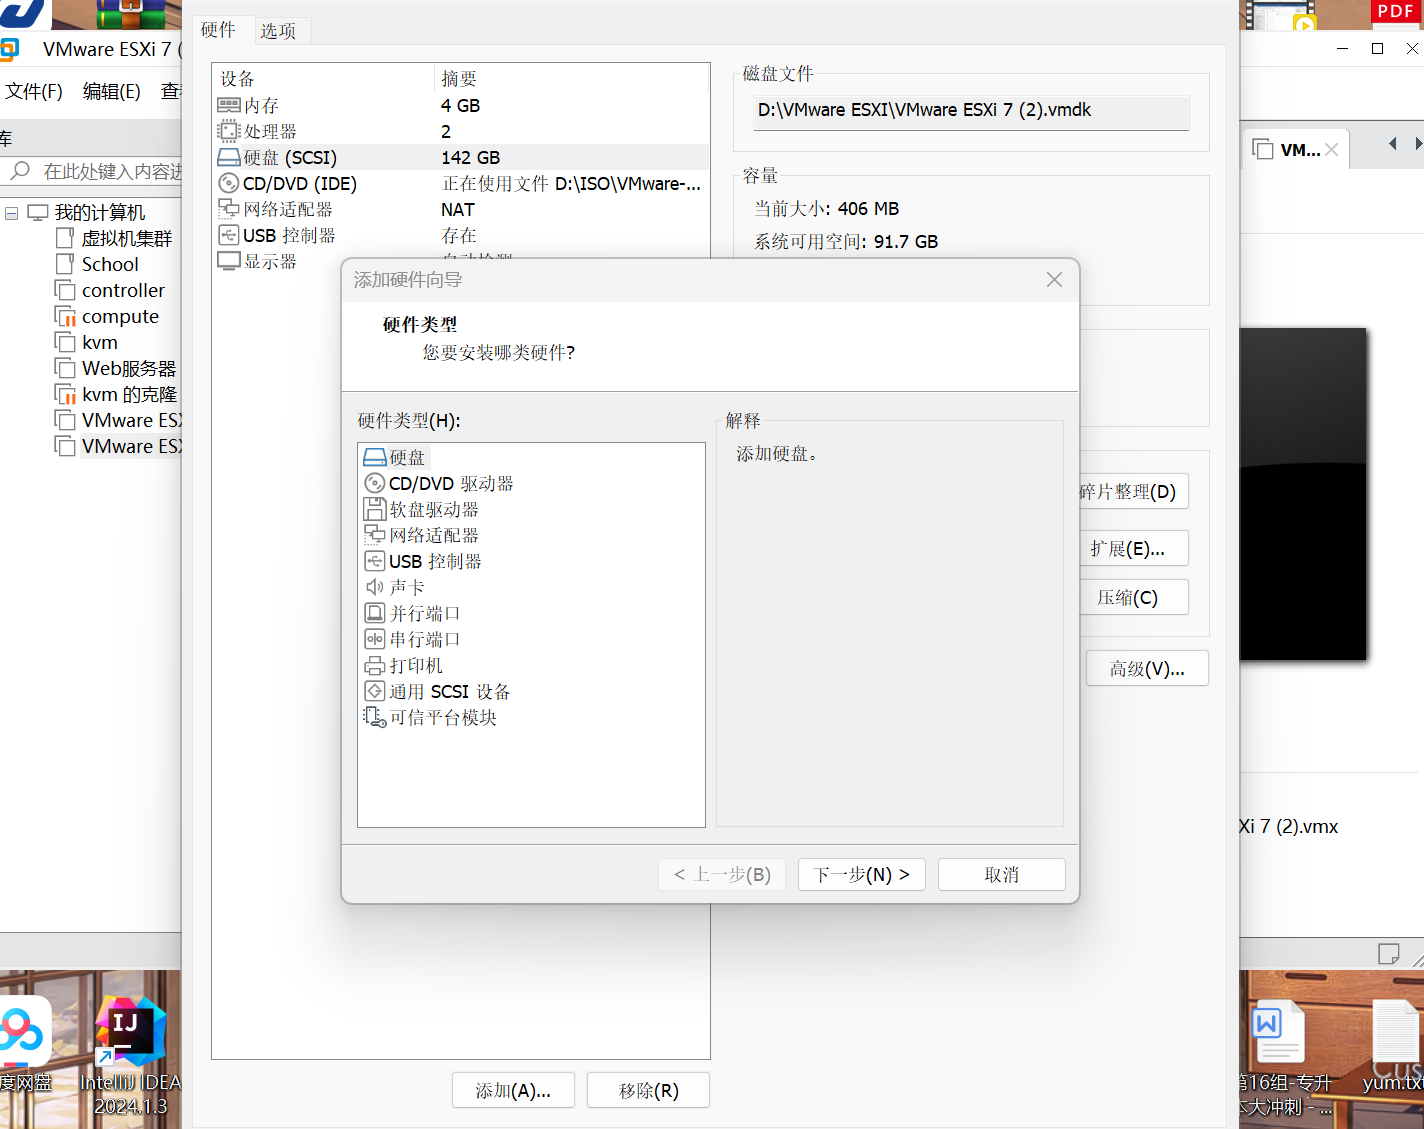1424x1129 pixels.
Task: Click 取消 button in hardware wizard
Action: point(1002,874)
